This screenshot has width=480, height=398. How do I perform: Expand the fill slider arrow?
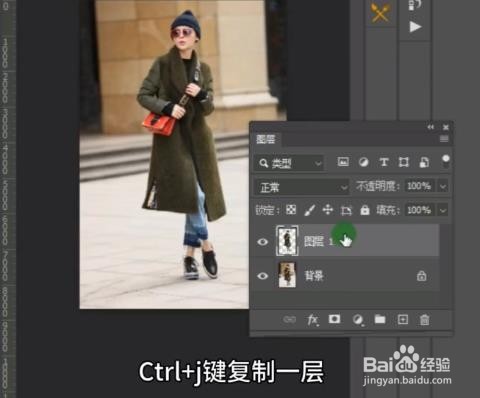(x=443, y=210)
